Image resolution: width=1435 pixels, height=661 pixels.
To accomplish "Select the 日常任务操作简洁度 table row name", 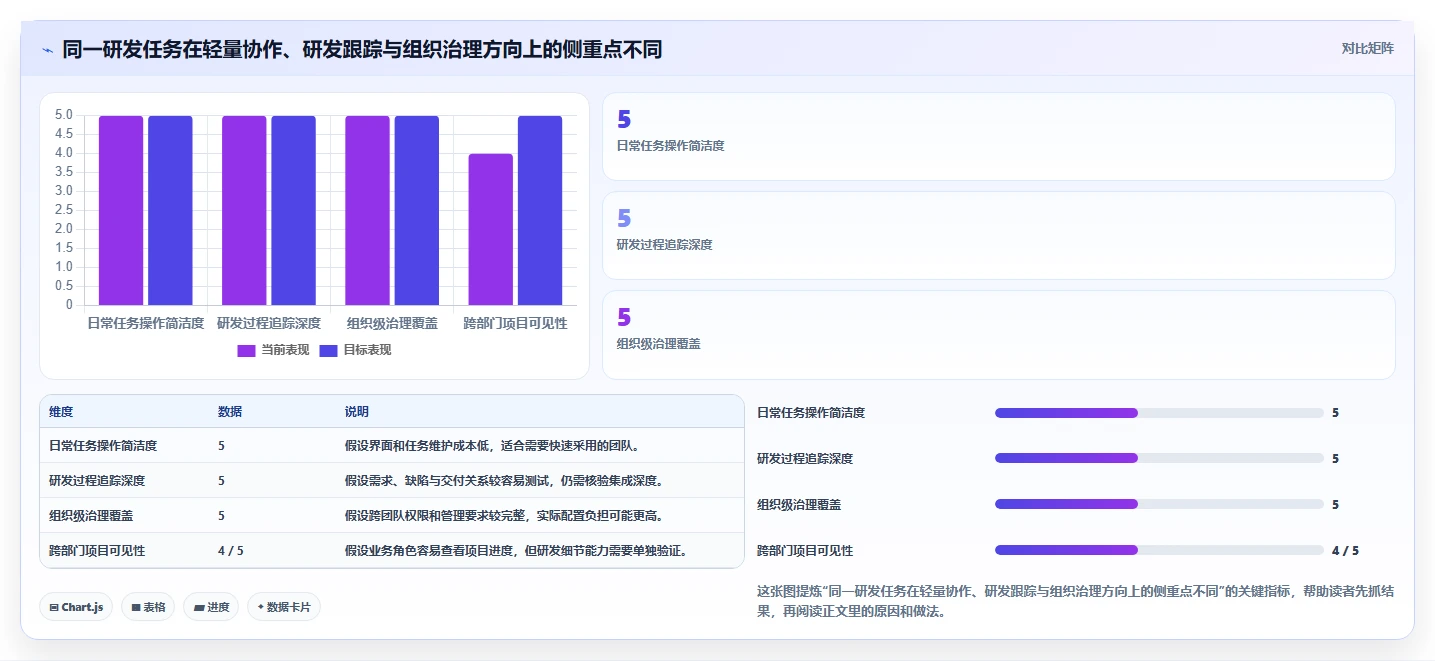I will [103, 446].
